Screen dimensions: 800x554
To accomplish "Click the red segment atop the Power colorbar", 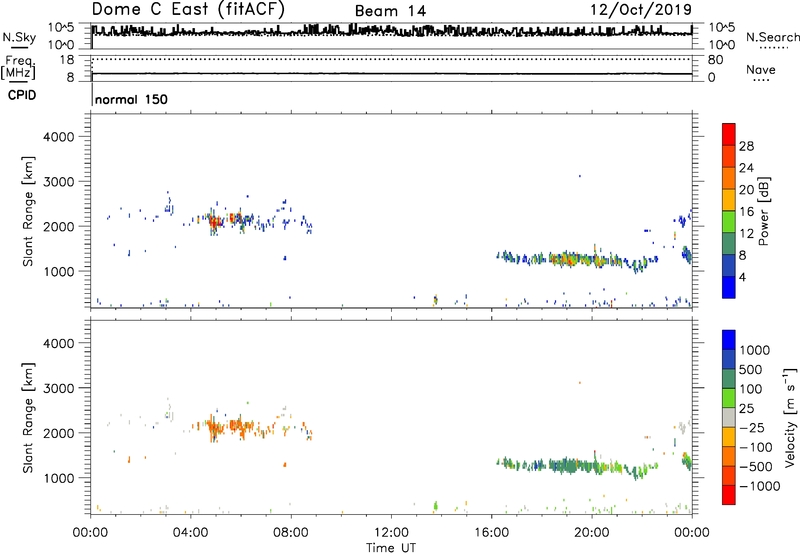I will pos(729,134).
